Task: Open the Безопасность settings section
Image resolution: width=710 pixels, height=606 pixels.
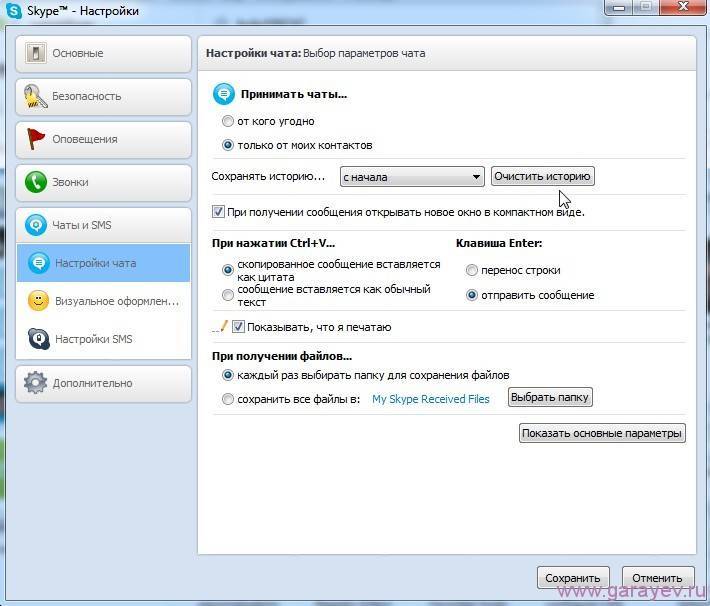Action: tap(103, 96)
